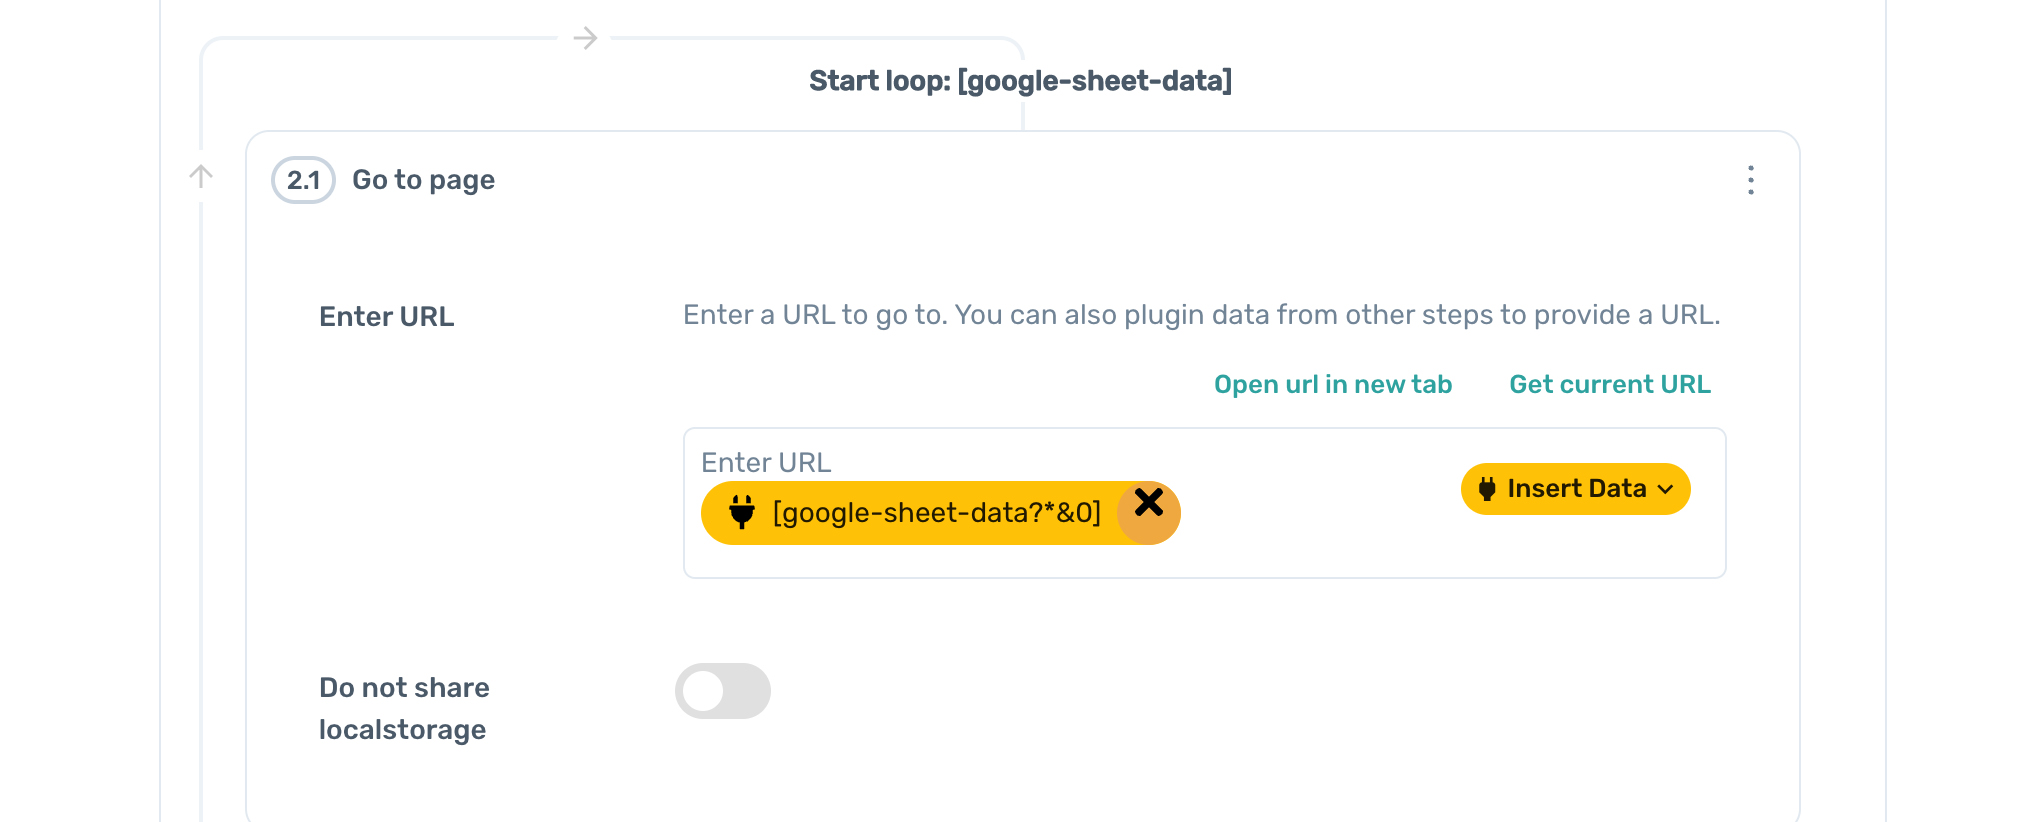Open the Insert Data dropdown by its label
The width and height of the screenshot is (2044, 822).
coord(1576,489)
